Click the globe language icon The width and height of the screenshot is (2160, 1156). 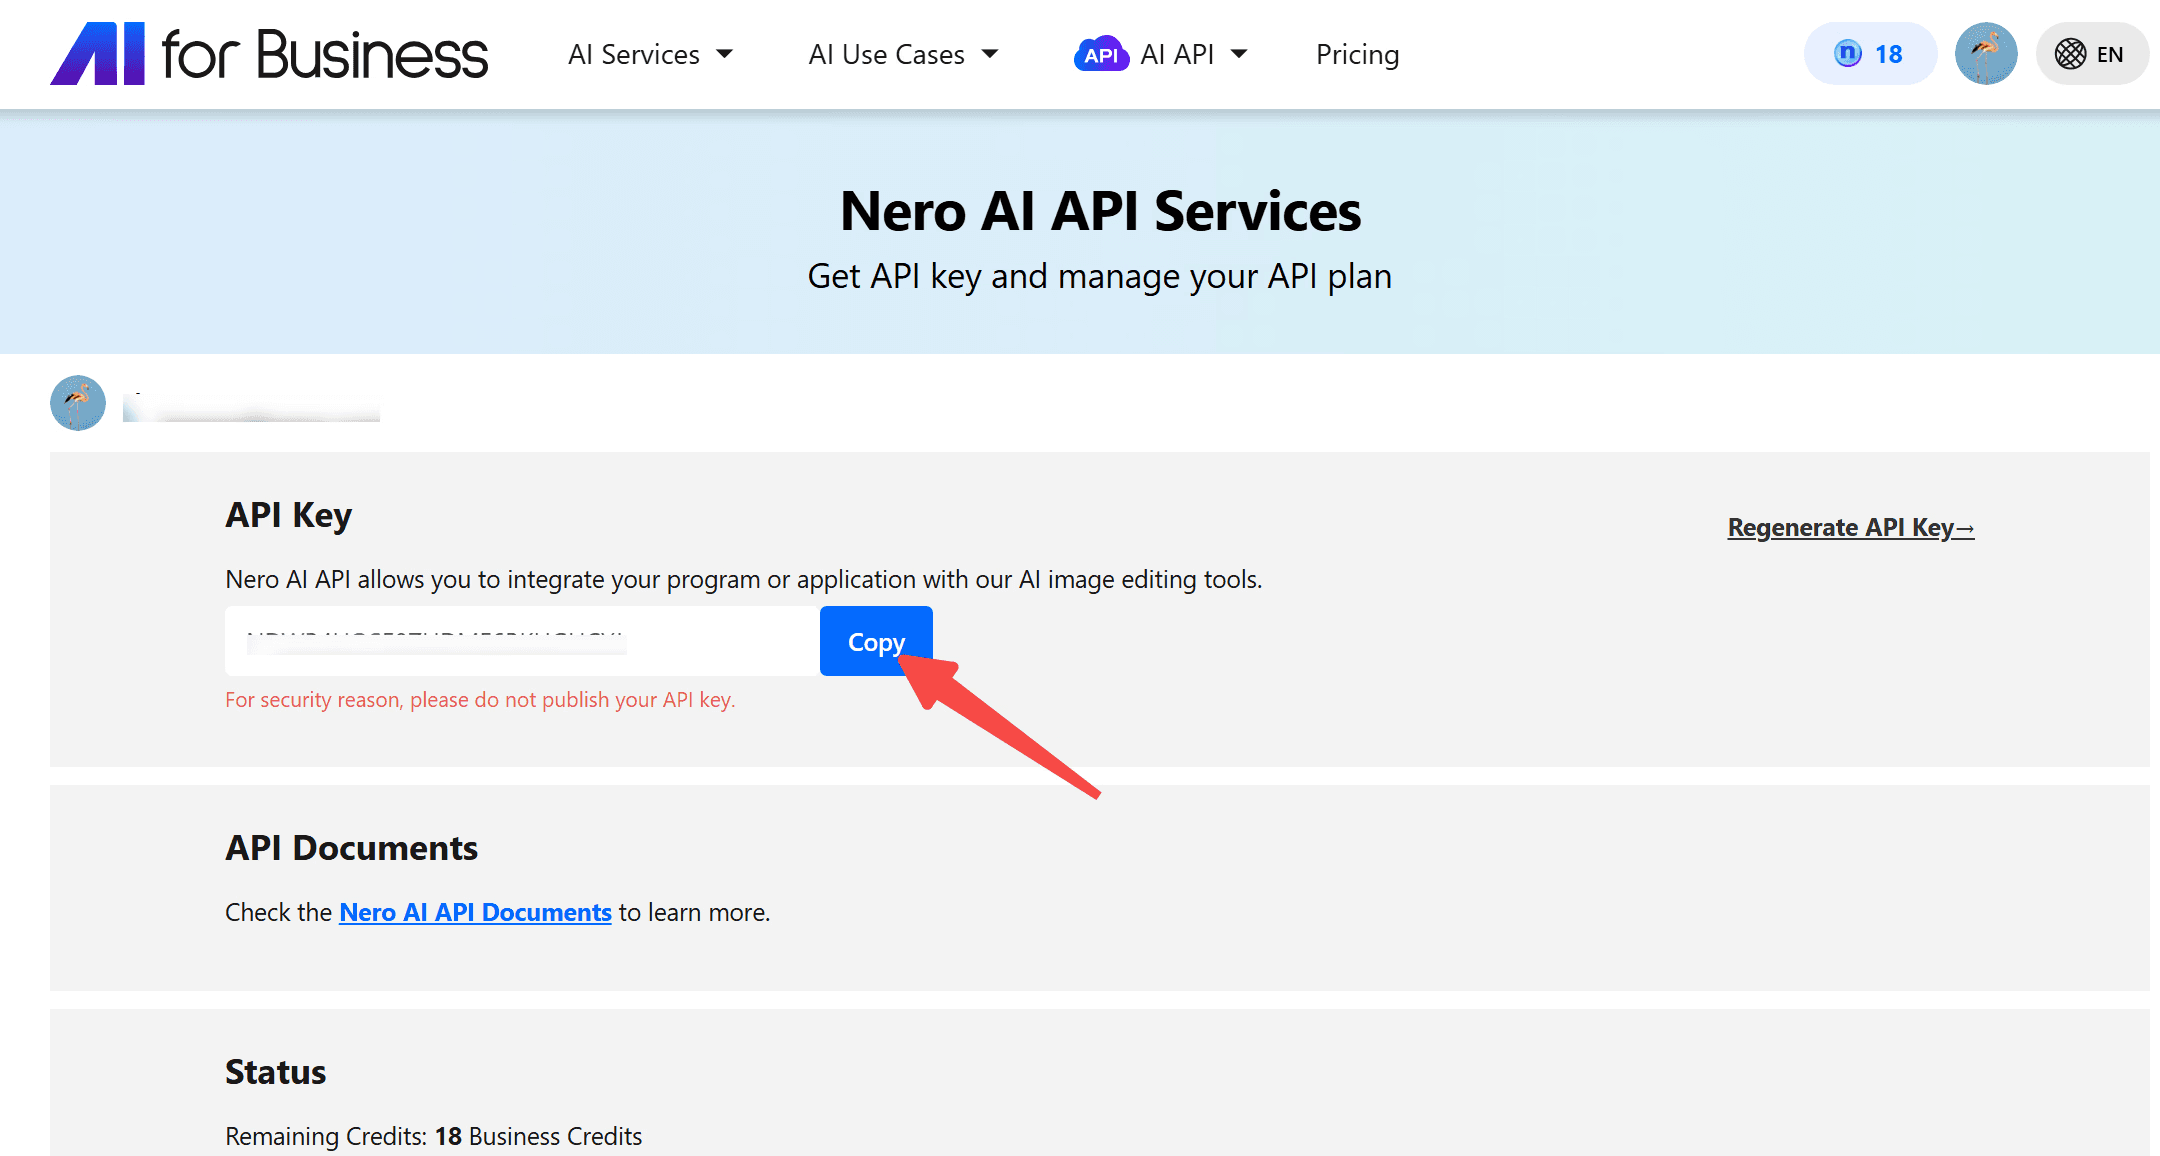pyautogui.click(x=2070, y=54)
